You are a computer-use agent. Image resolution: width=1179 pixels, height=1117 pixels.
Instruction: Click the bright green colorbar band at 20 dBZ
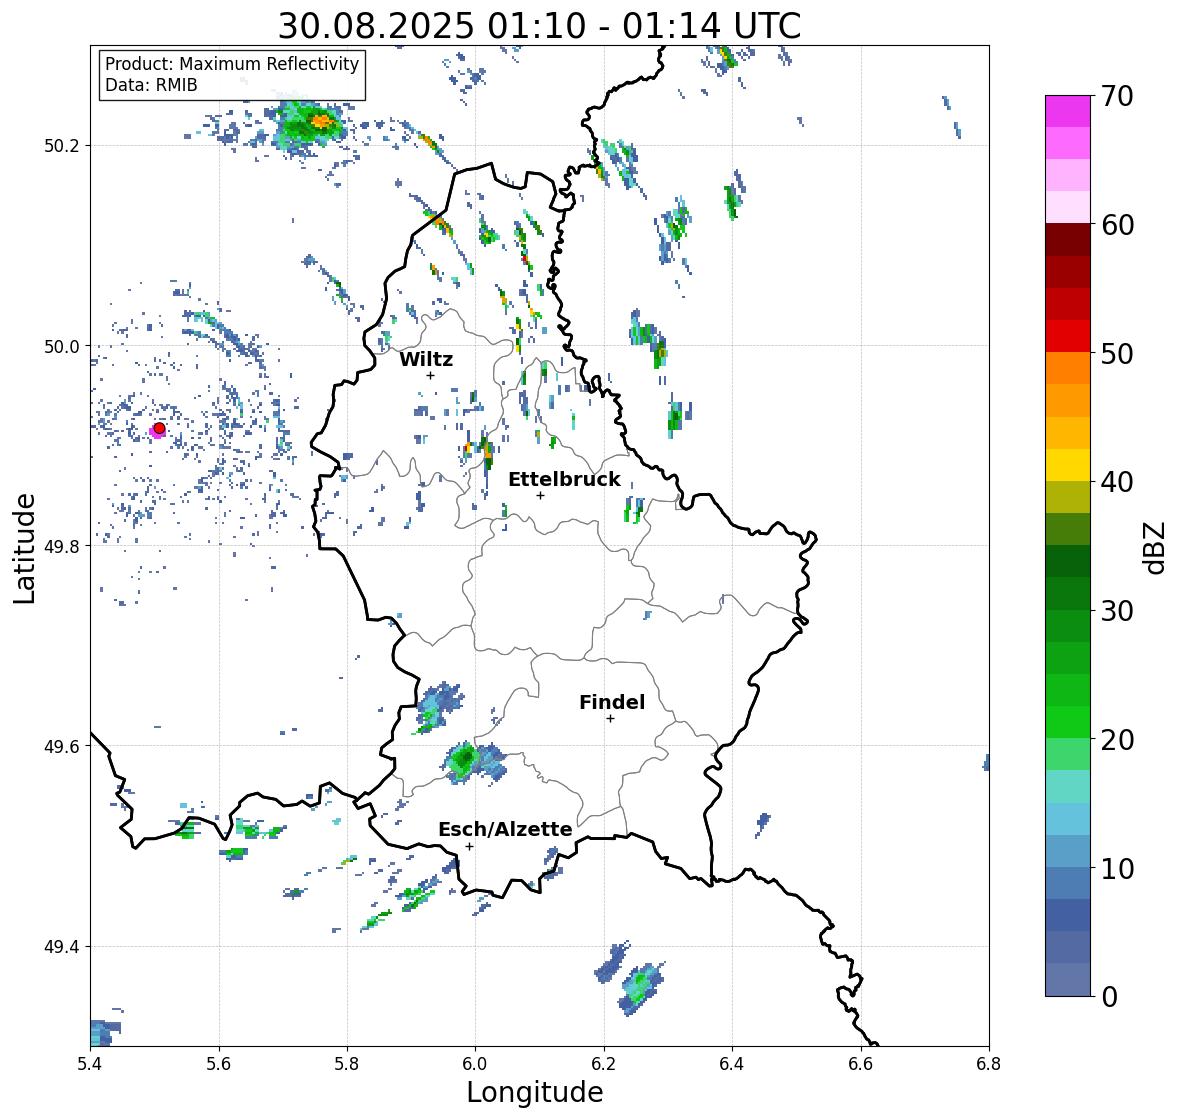click(x=1068, y=722)
